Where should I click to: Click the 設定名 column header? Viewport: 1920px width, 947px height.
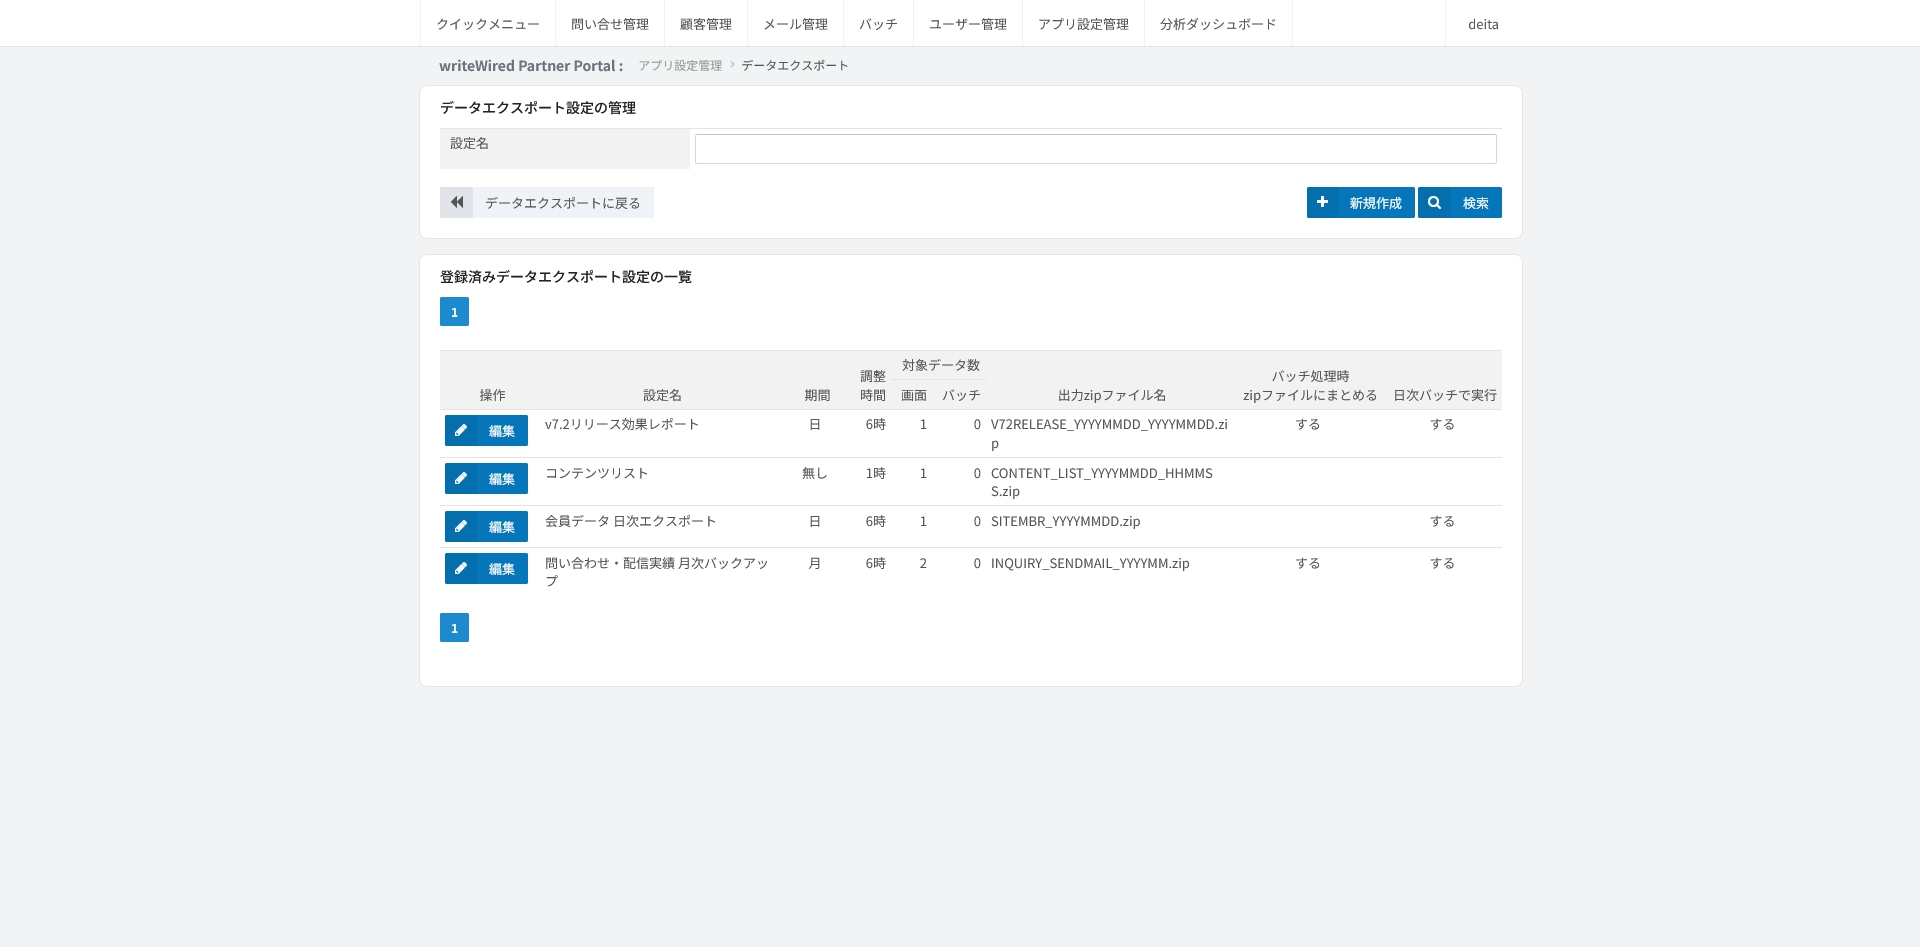point(662,395)
